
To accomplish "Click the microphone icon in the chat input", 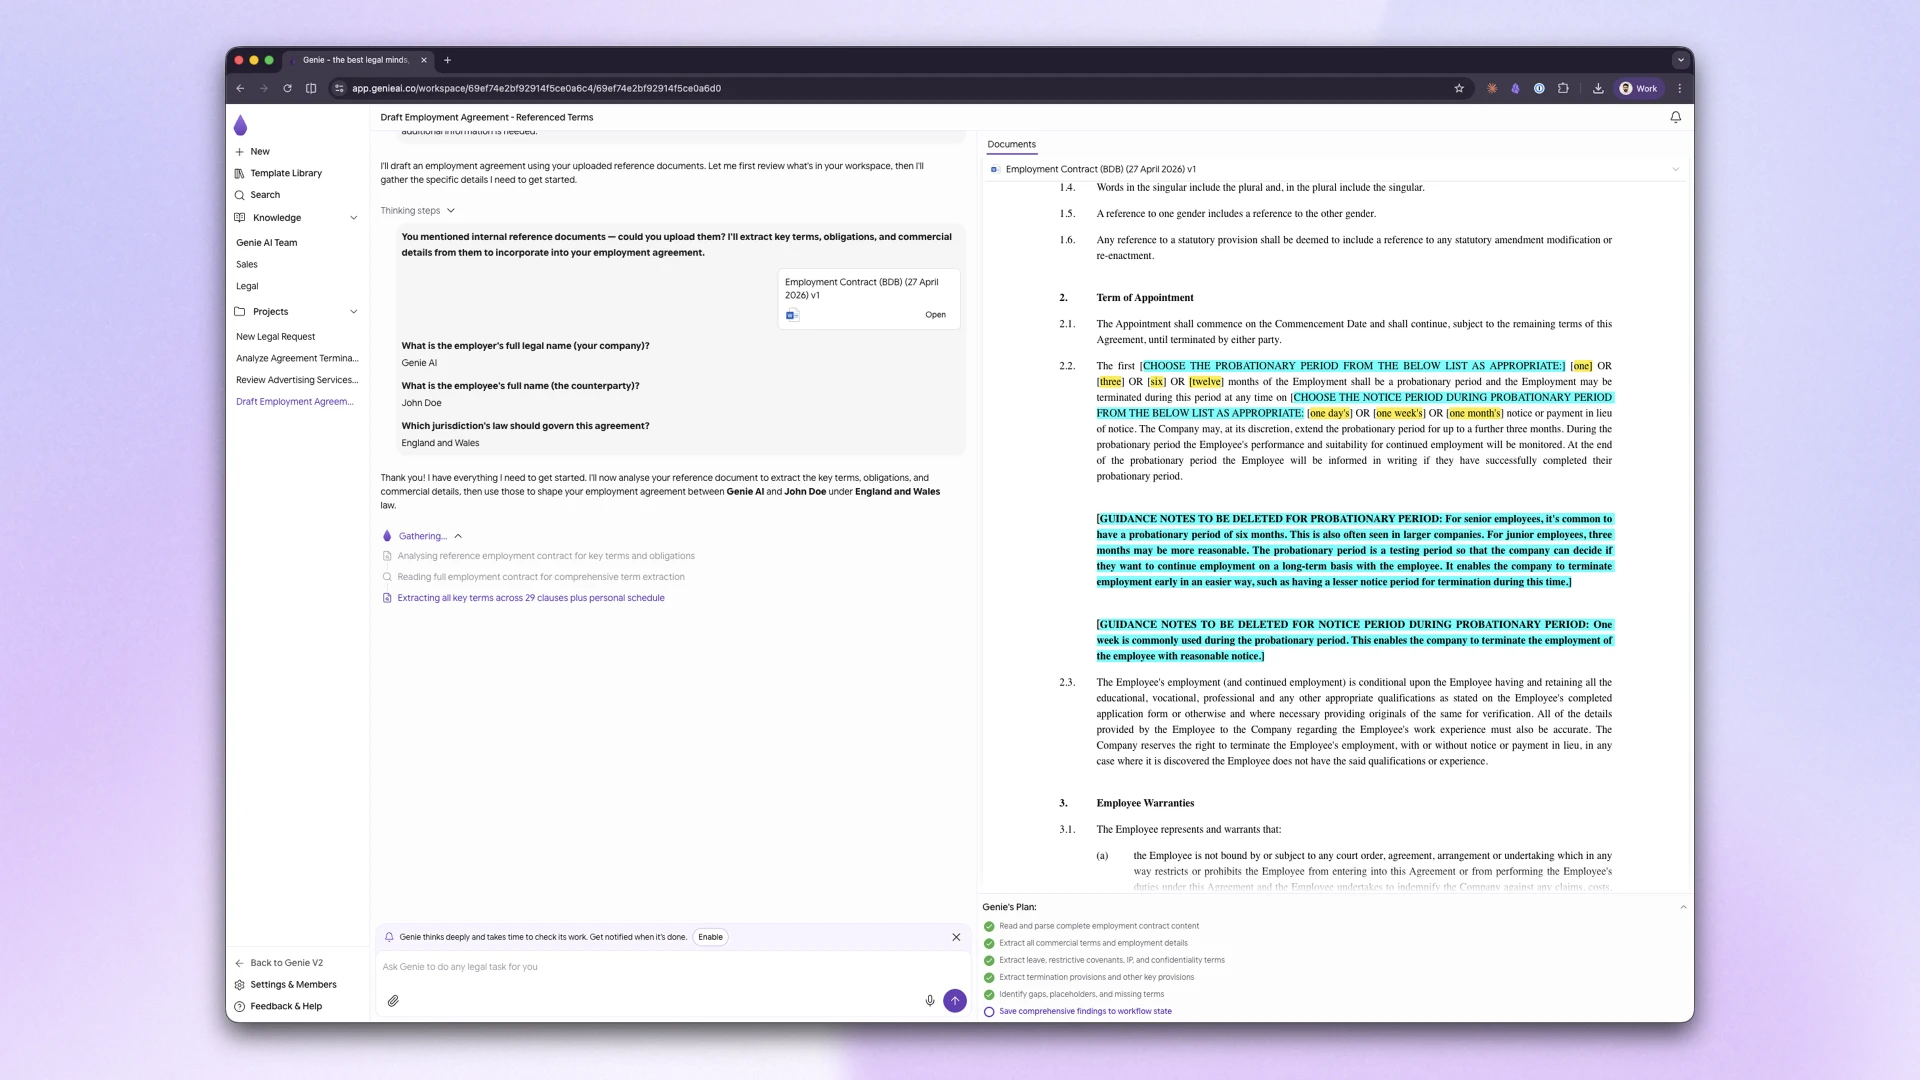I will (929, 1000).
